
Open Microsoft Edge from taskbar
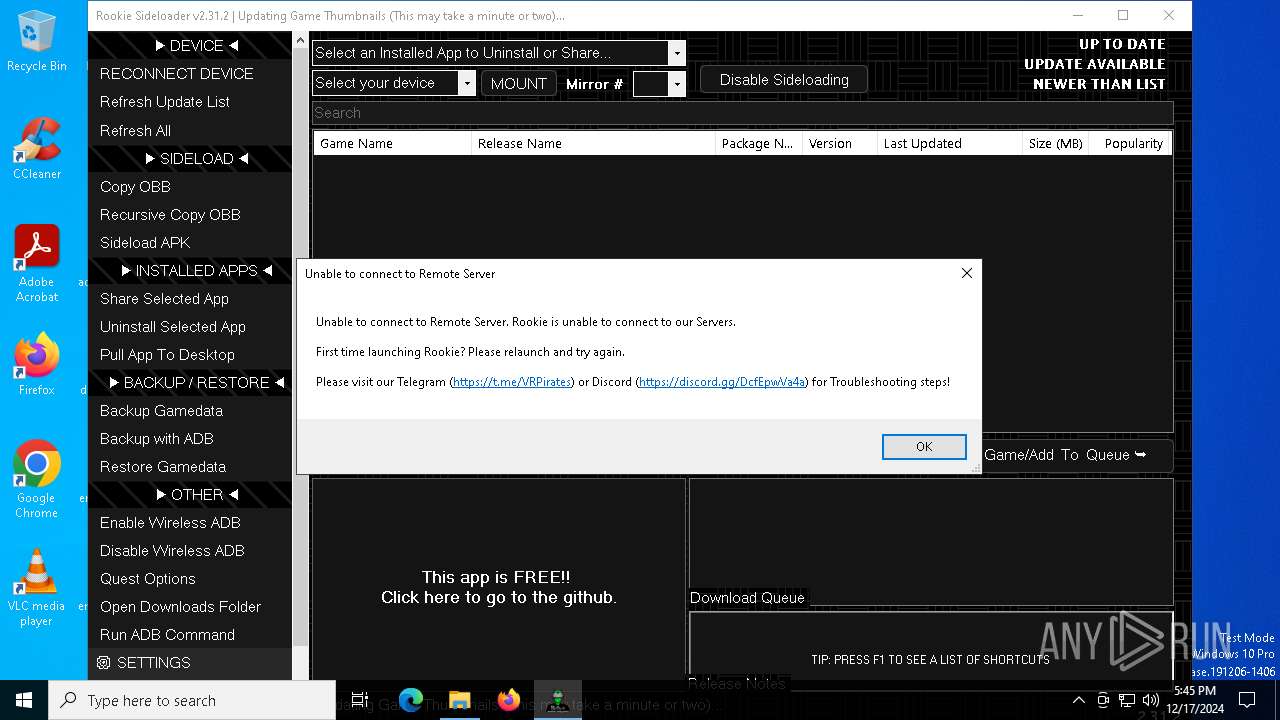(411, 700)
